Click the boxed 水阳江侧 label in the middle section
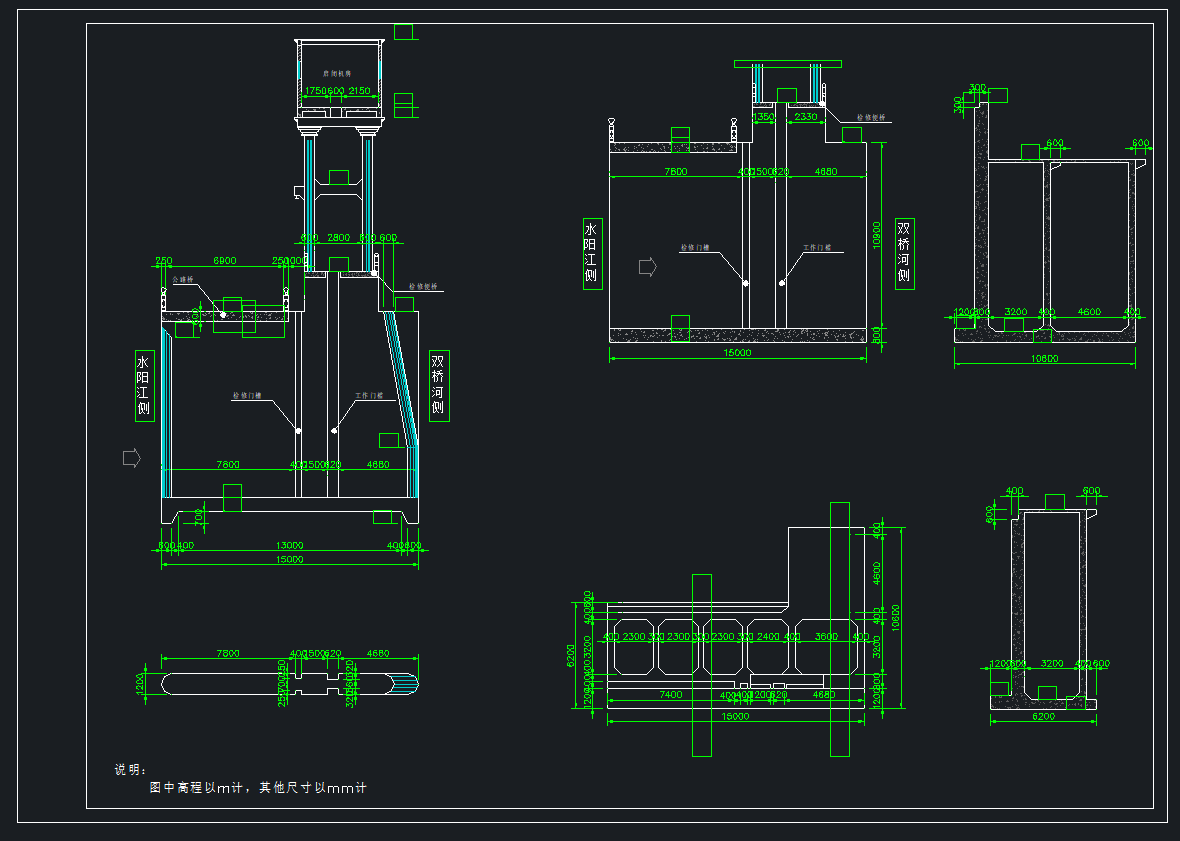The width and height of the screenshot is (1180, 841). (592, 254)
